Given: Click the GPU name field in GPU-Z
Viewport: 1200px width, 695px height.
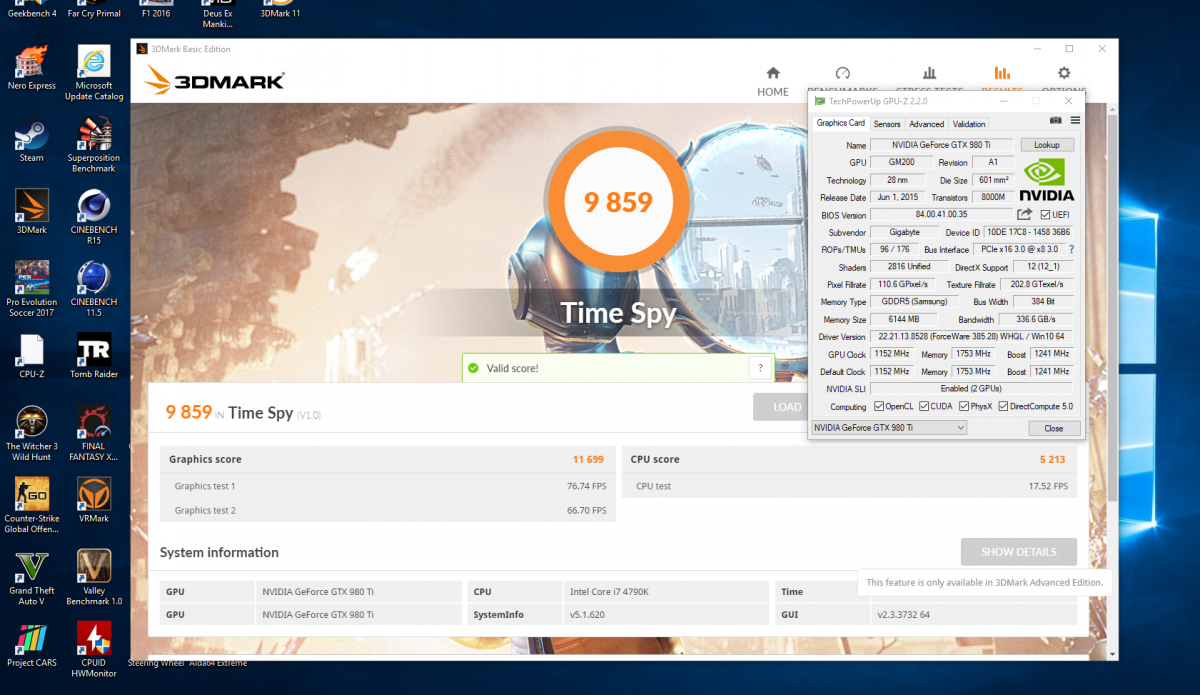Looking at the screenshot, I should point(942,145).
